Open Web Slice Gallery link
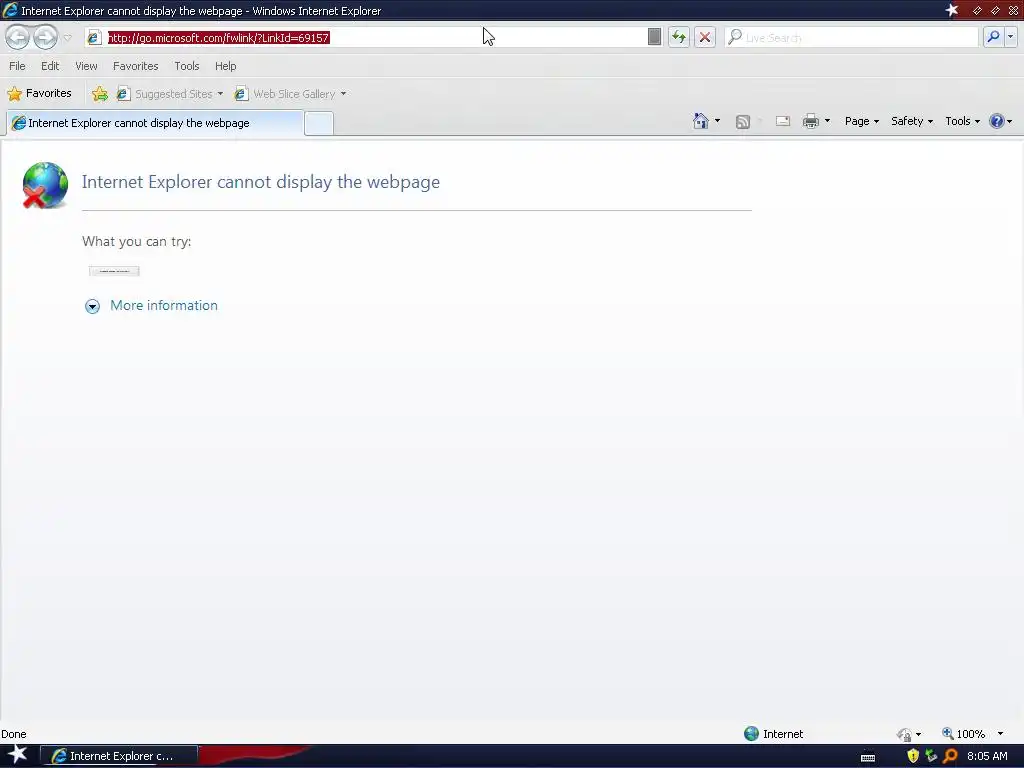Screen dimensions: 1024x768 286,94
